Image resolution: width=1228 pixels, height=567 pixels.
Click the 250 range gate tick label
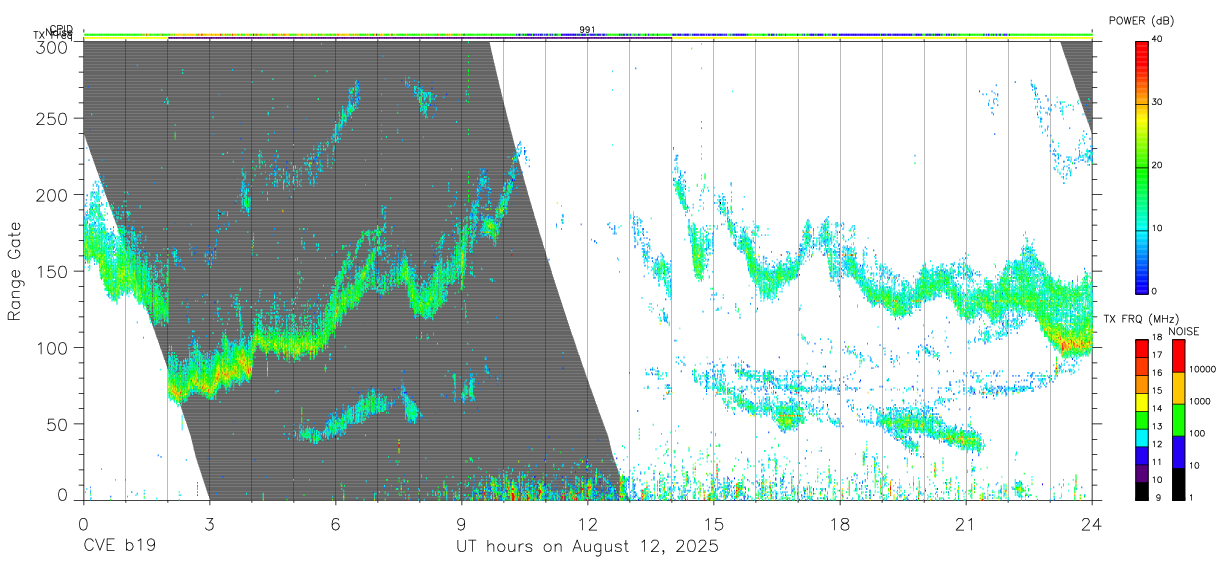tap(50, 119)
